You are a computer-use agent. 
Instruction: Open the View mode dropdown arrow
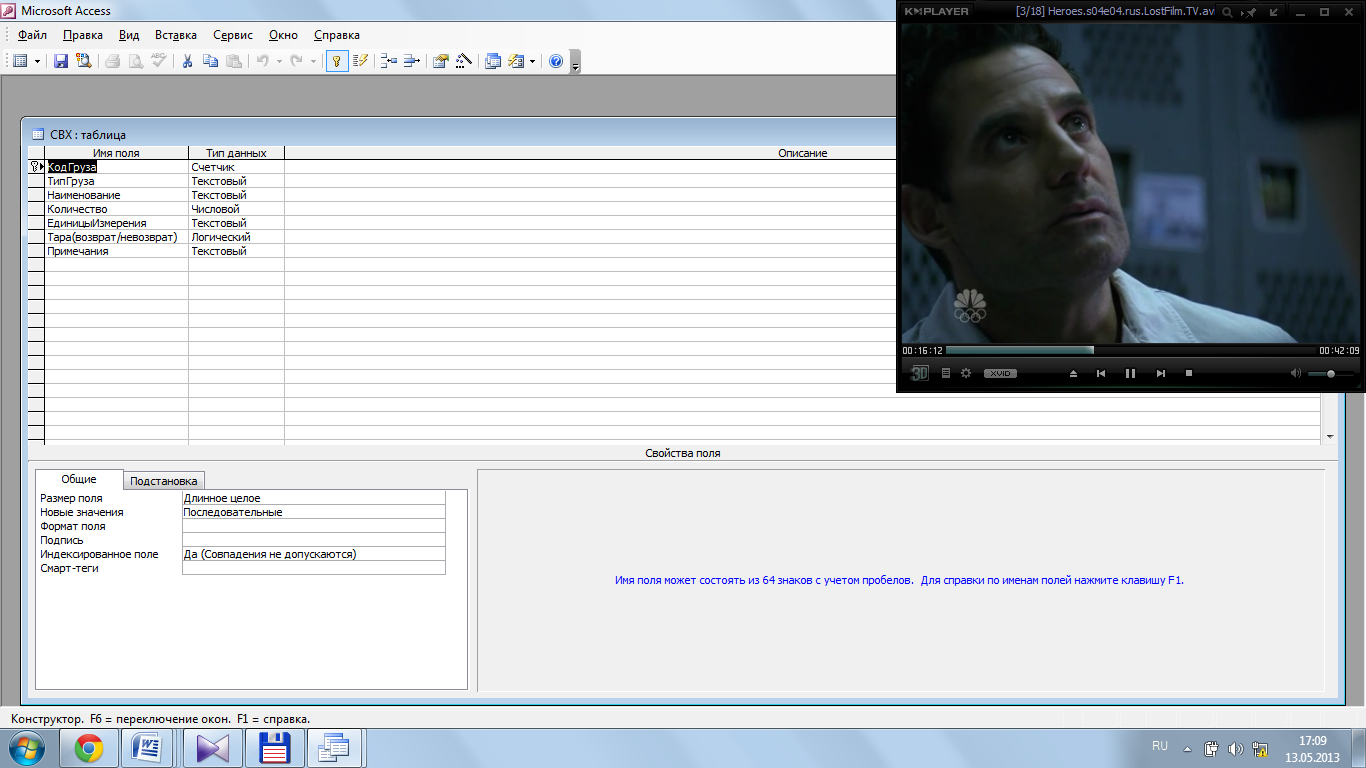click(37, 61)
